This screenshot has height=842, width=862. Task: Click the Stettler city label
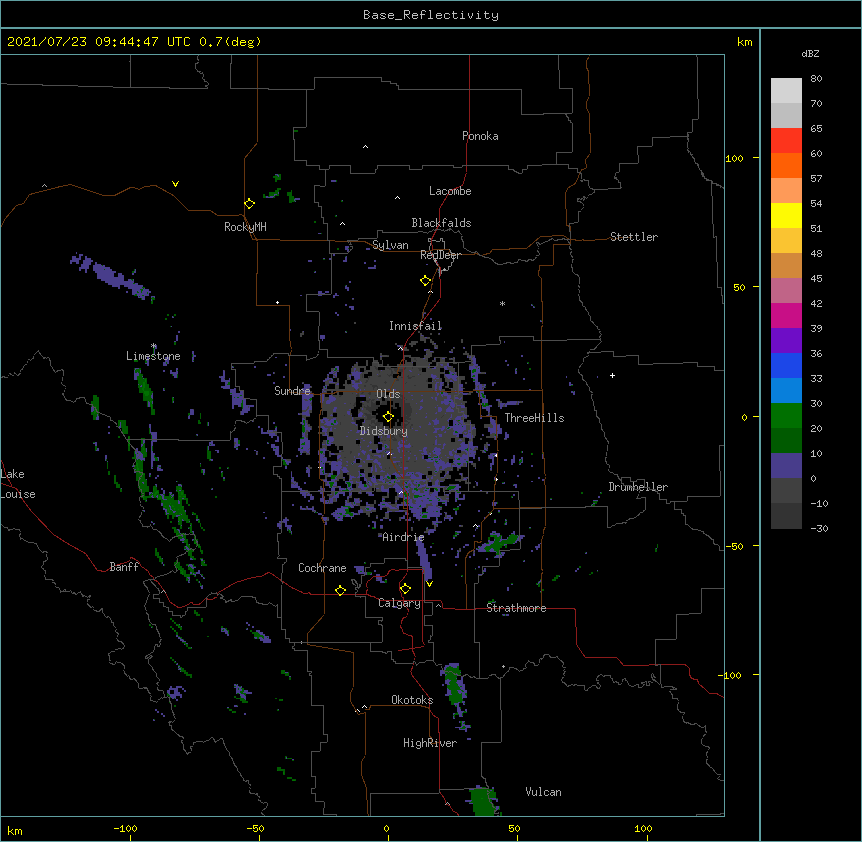pos(634,237)
